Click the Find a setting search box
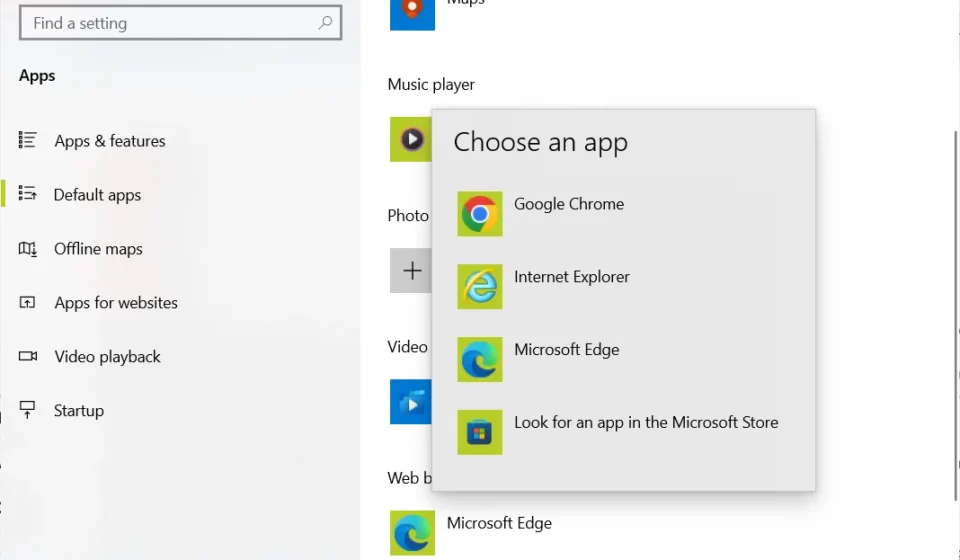 click(181, 23)
